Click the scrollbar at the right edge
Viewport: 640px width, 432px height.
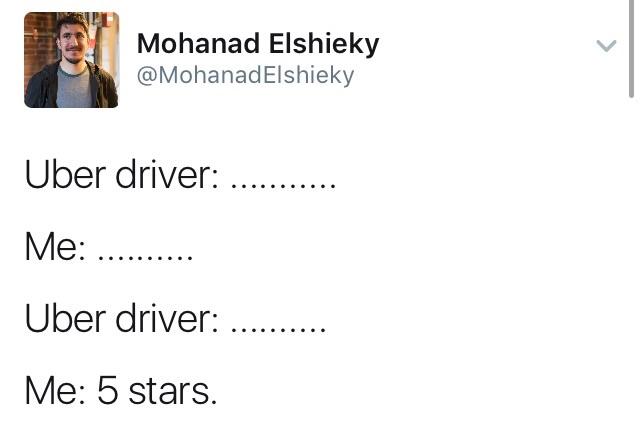631,50
